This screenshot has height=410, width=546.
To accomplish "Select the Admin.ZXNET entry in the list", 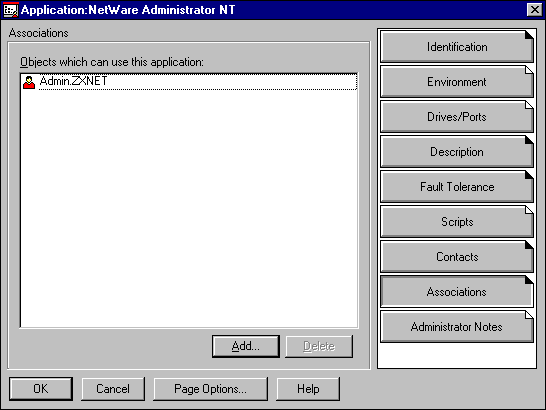I will [x=198, y=82].
